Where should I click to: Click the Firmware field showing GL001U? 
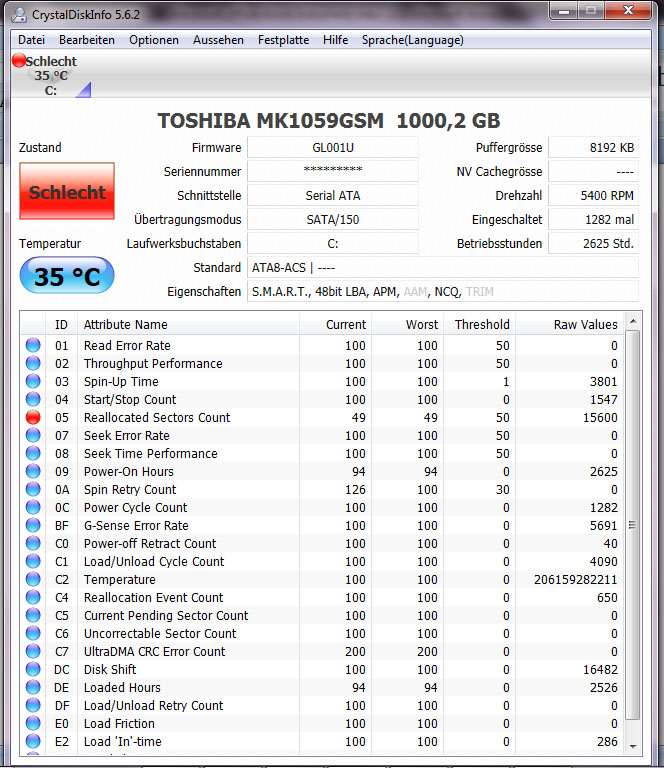click(333, 147)
